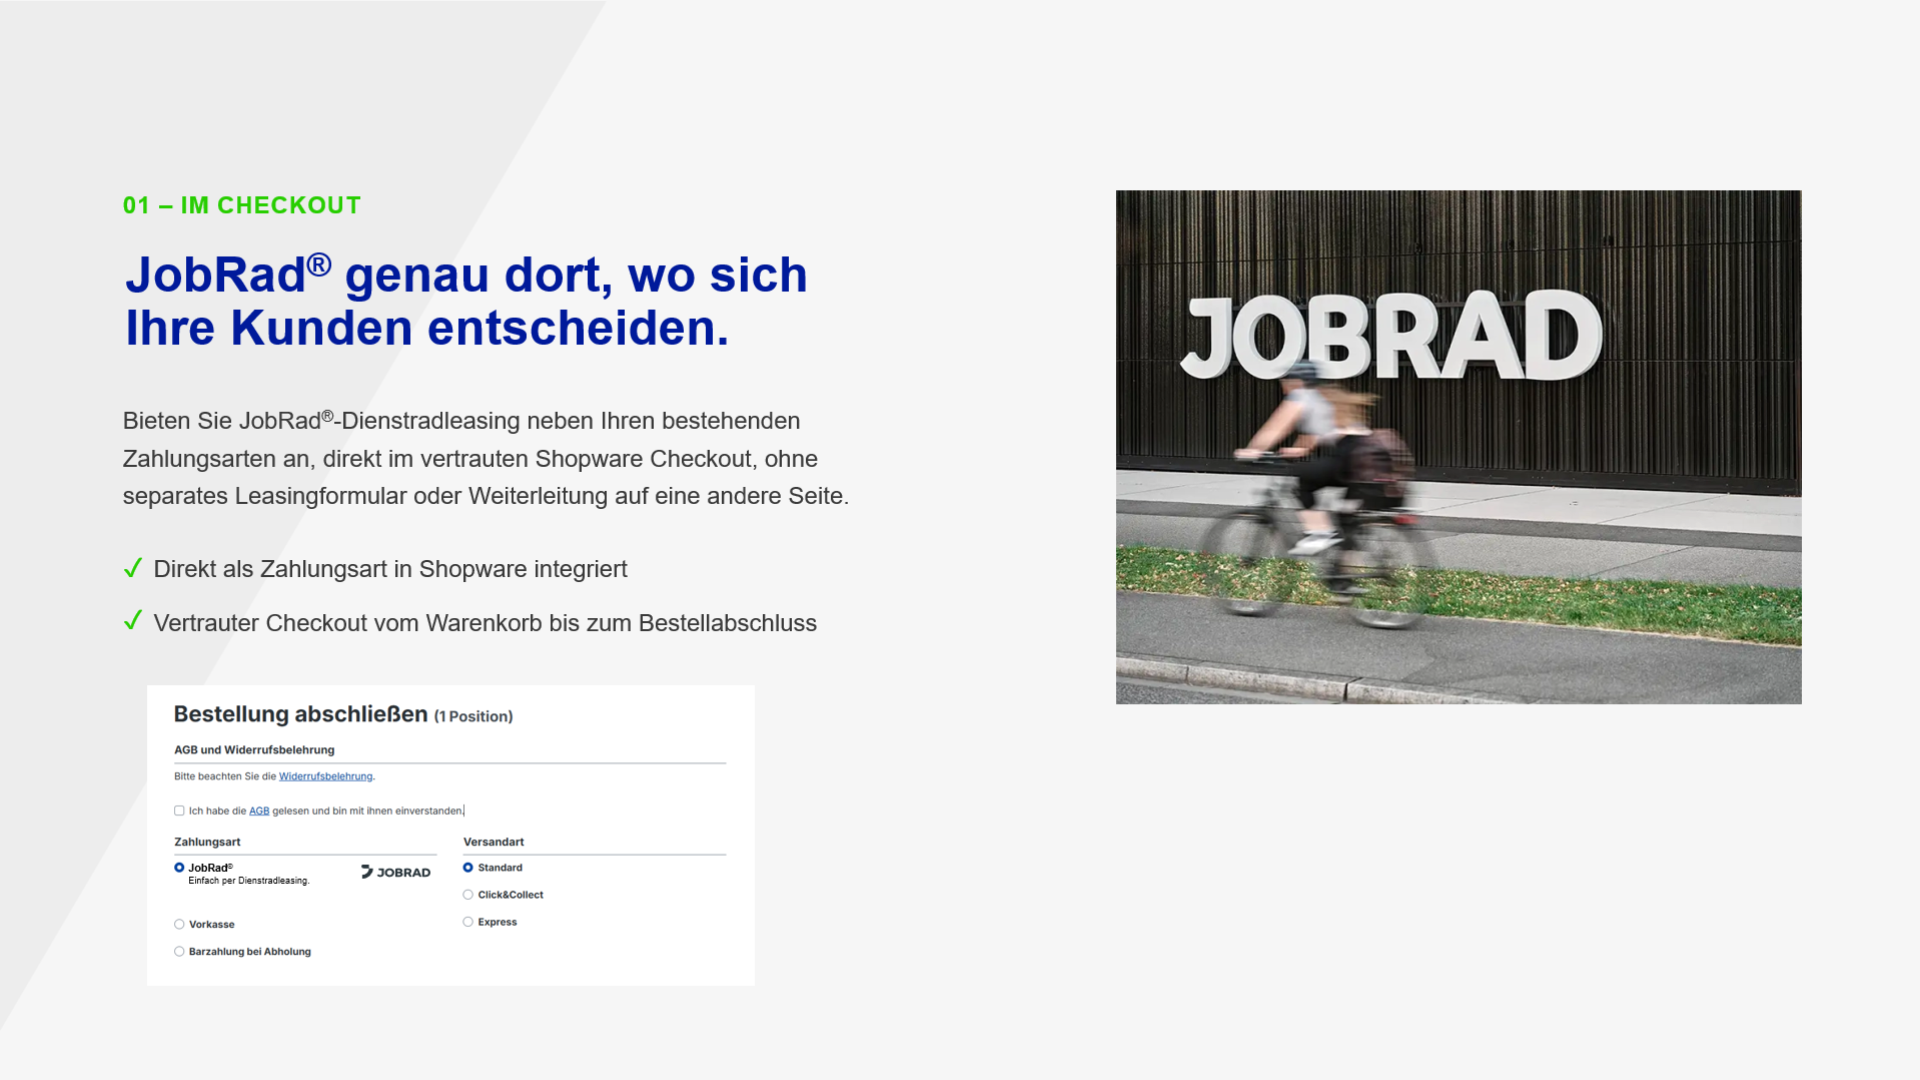Click 'Direkt als Zahlungsart in Shopware integriert'

point(390,569)
